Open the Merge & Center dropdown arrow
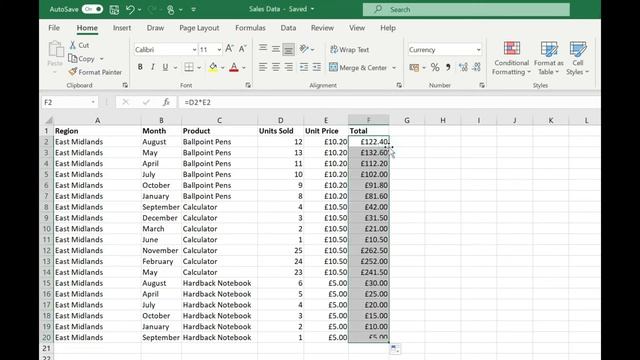640x360 pixels. click(x=394, y=68)
